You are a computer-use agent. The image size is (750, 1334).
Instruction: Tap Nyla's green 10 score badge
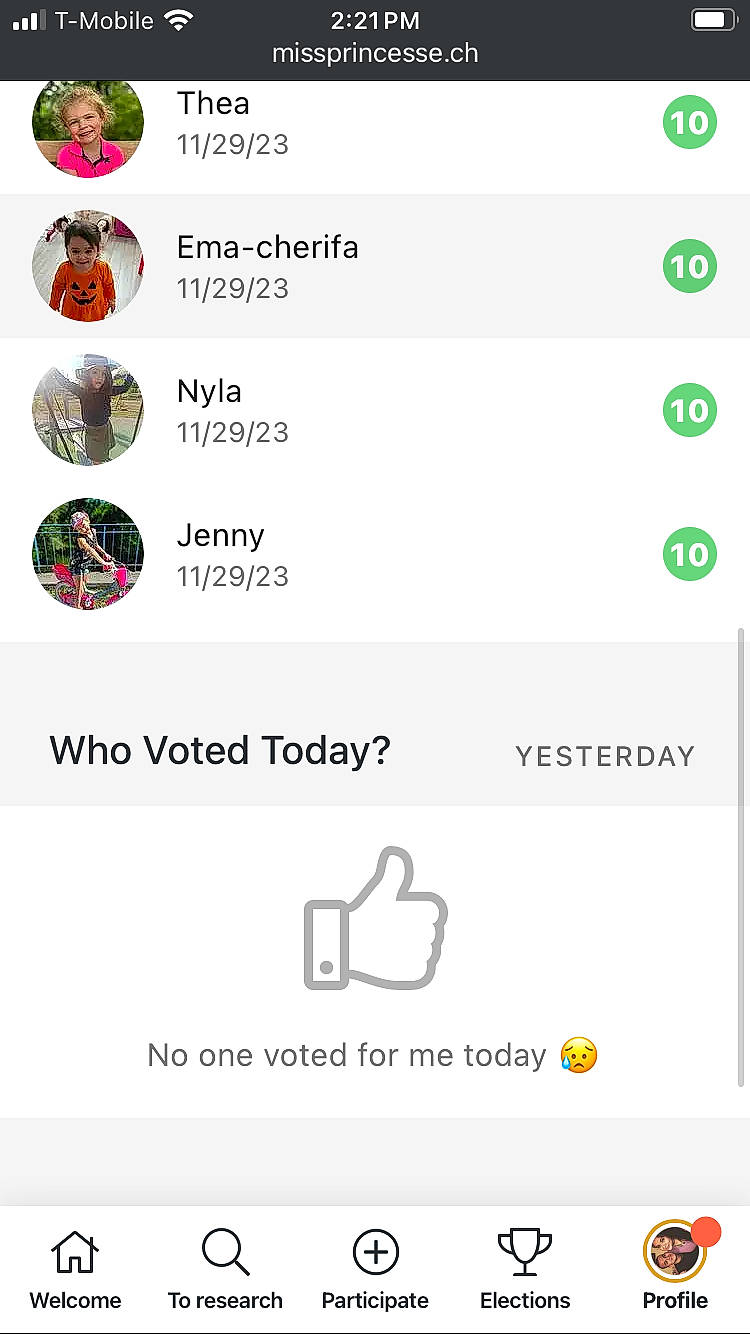coord(689,410)
